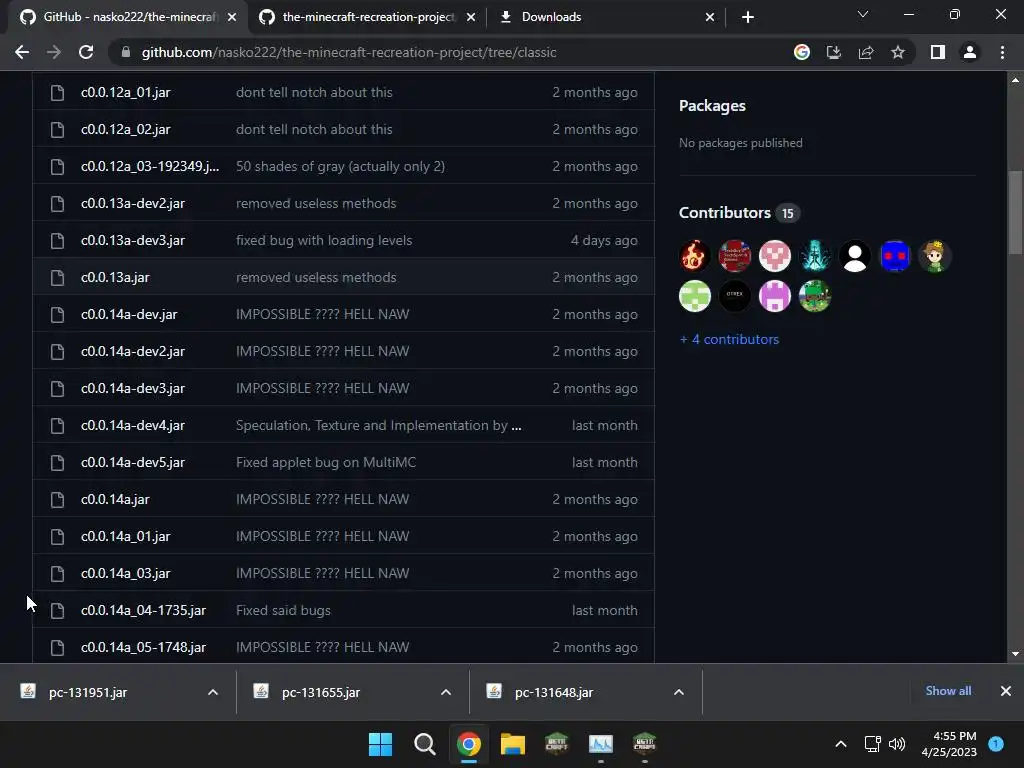Open file c0.0.14a-dev4.jar

(x=133, y=425)
